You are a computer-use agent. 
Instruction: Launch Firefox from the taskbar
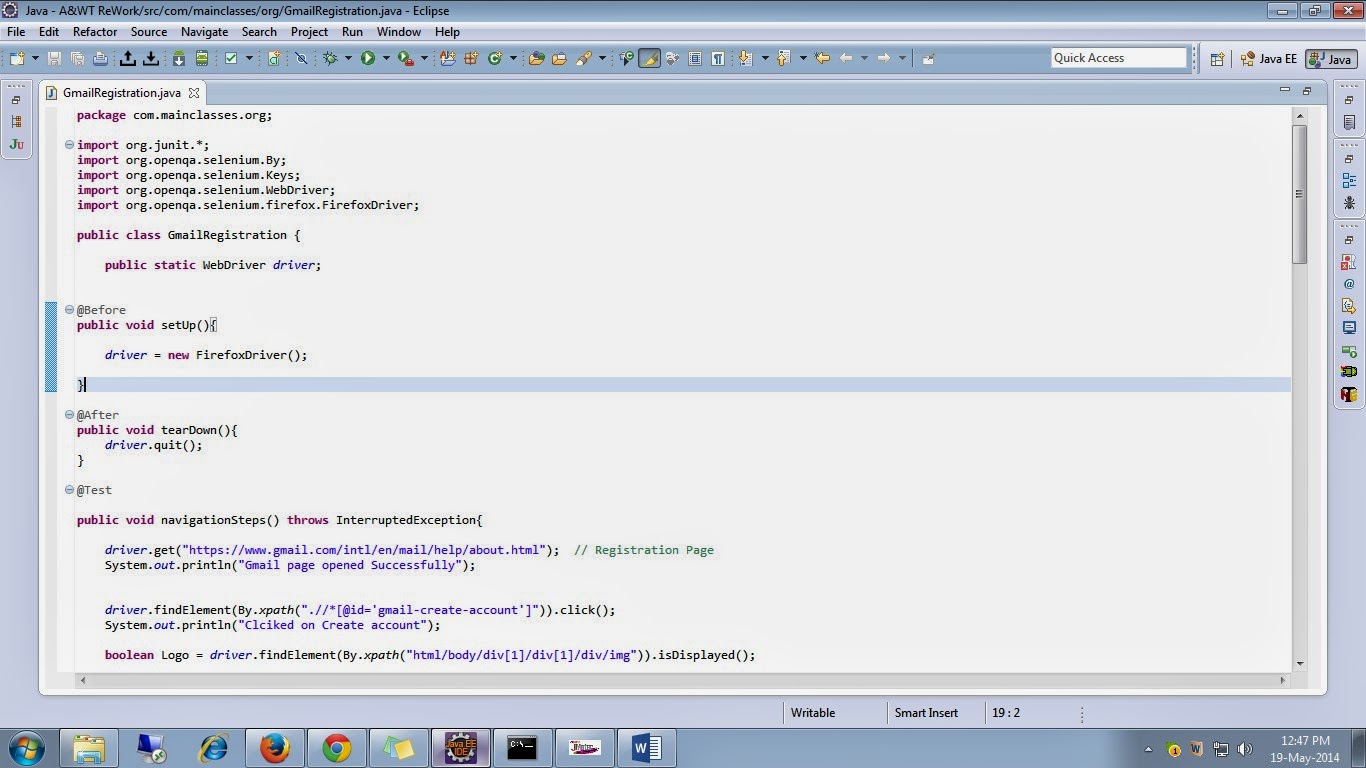pyautogui.click(x=274, y=748)
